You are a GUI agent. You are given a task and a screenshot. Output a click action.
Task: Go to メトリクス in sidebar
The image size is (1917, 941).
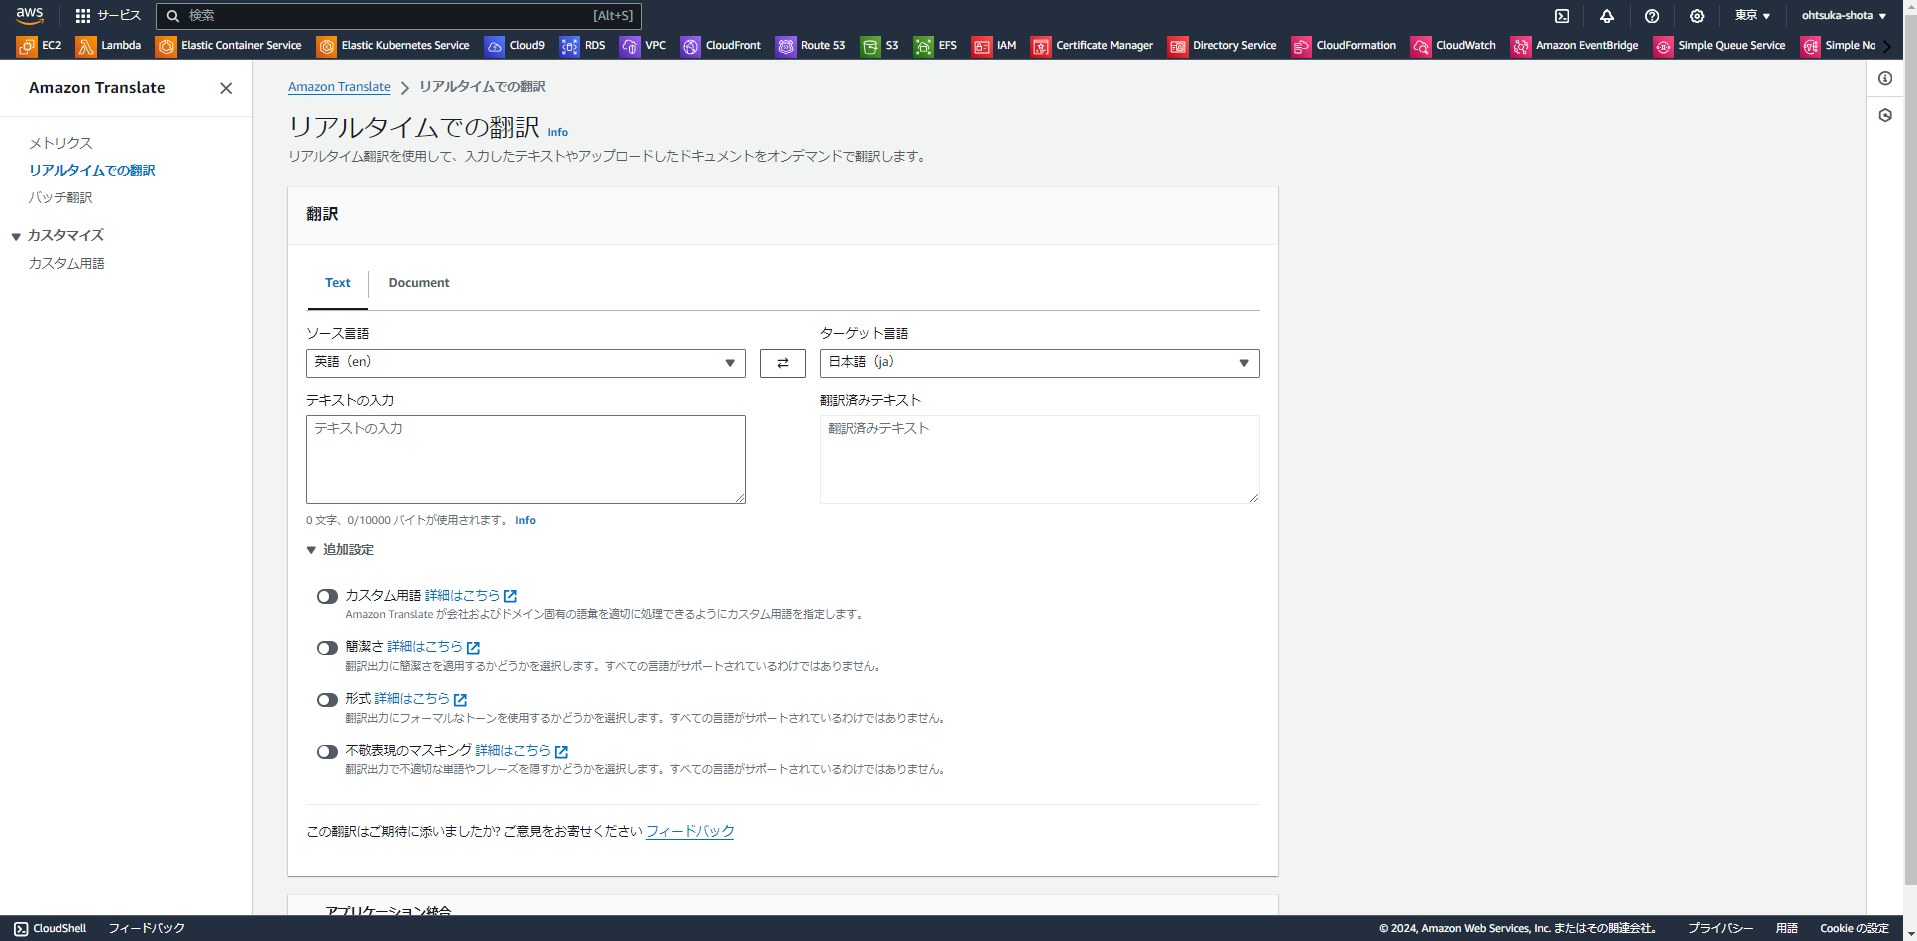click(61, 143)
